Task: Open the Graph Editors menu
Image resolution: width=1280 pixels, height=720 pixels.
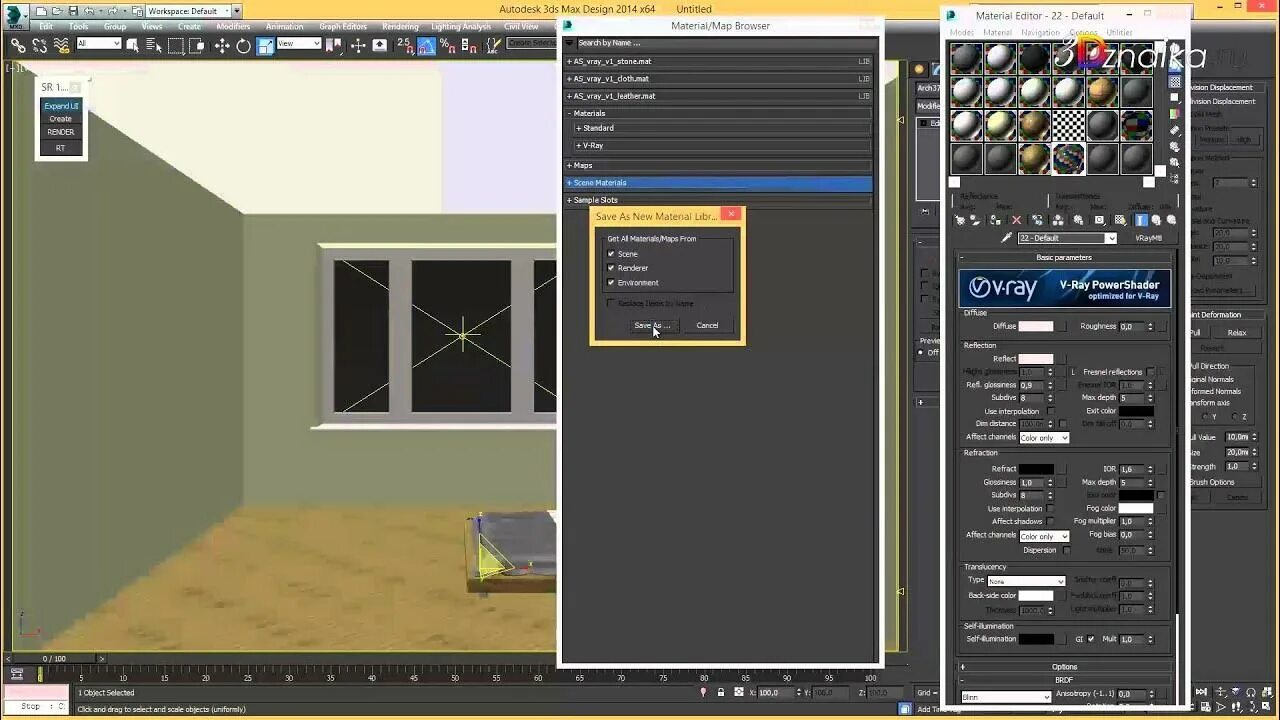Action: point(343,27)
